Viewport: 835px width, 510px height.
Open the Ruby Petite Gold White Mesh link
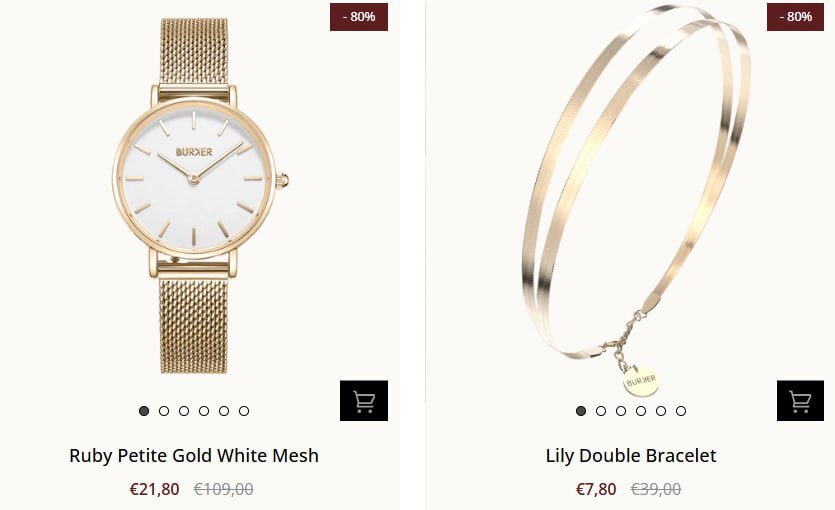pos(194,456)
